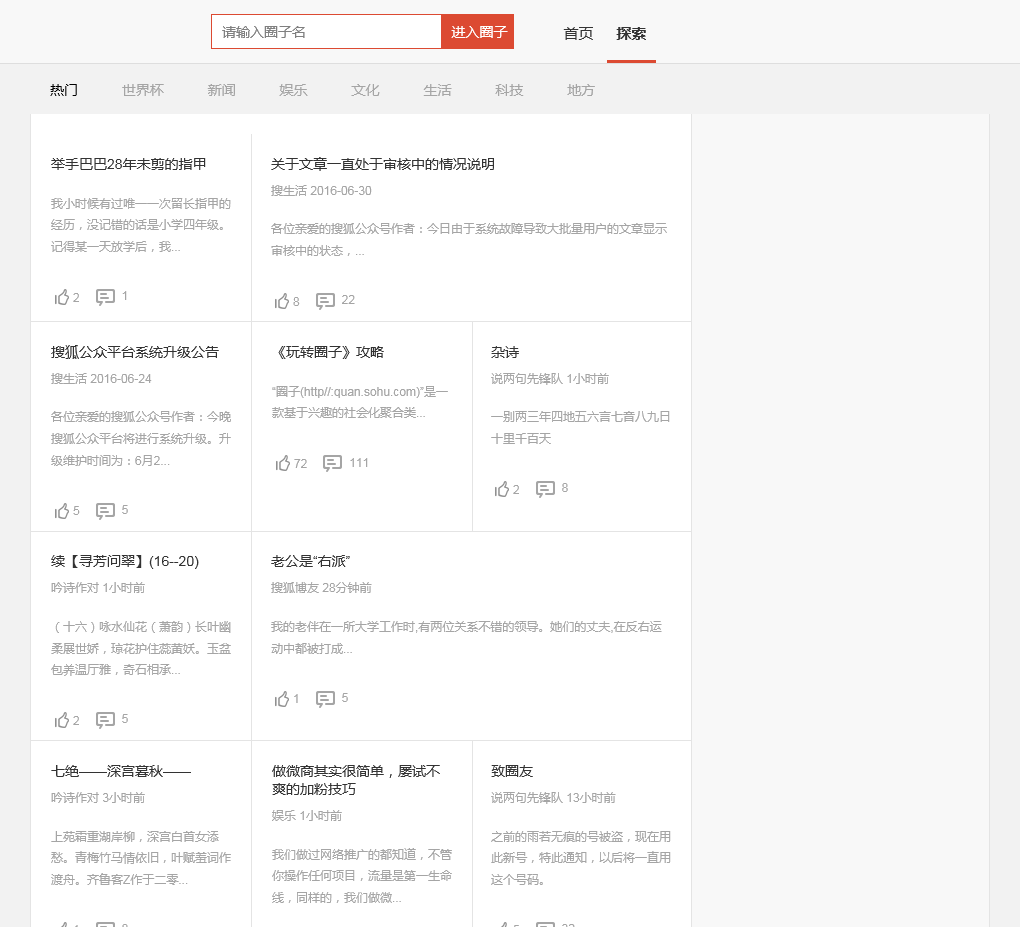Click excerpt starting 我小时候有过唯一一次留长指甲的
The image size is (1020, 927).
tap(141, 225)
